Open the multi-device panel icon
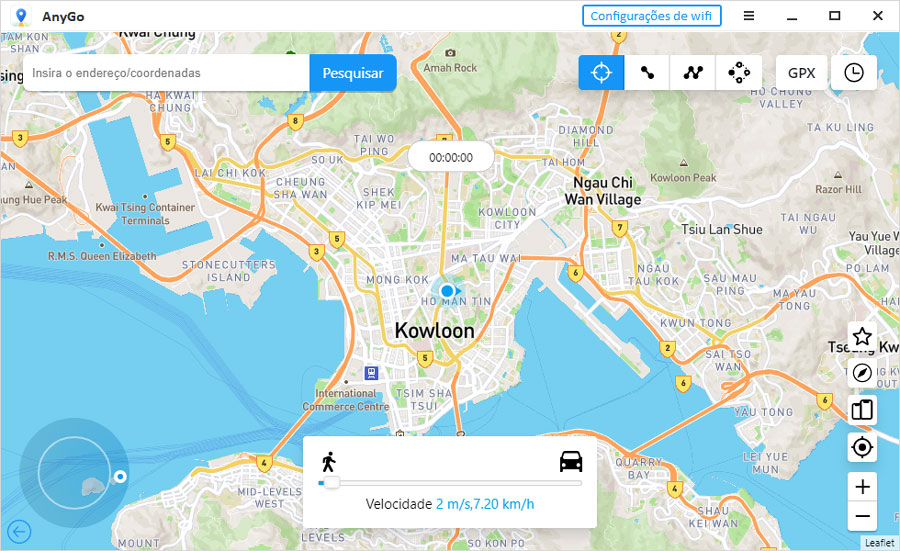900x551 pixels. point(862,410)
